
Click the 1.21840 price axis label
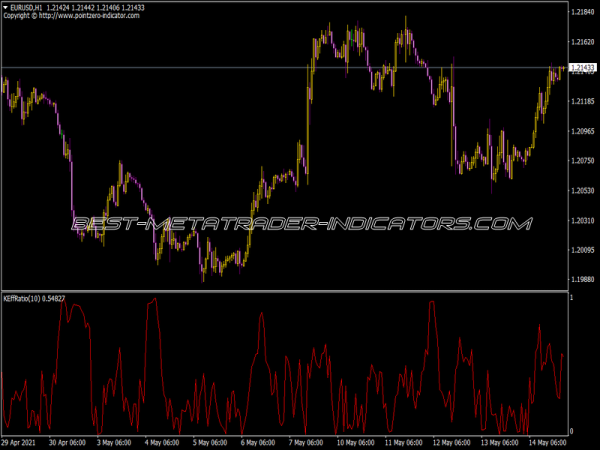point(582,12)
